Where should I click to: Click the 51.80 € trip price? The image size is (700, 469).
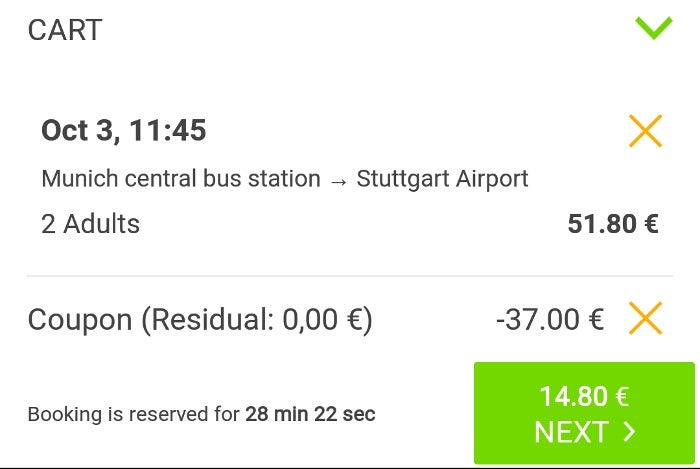[613, 223]
